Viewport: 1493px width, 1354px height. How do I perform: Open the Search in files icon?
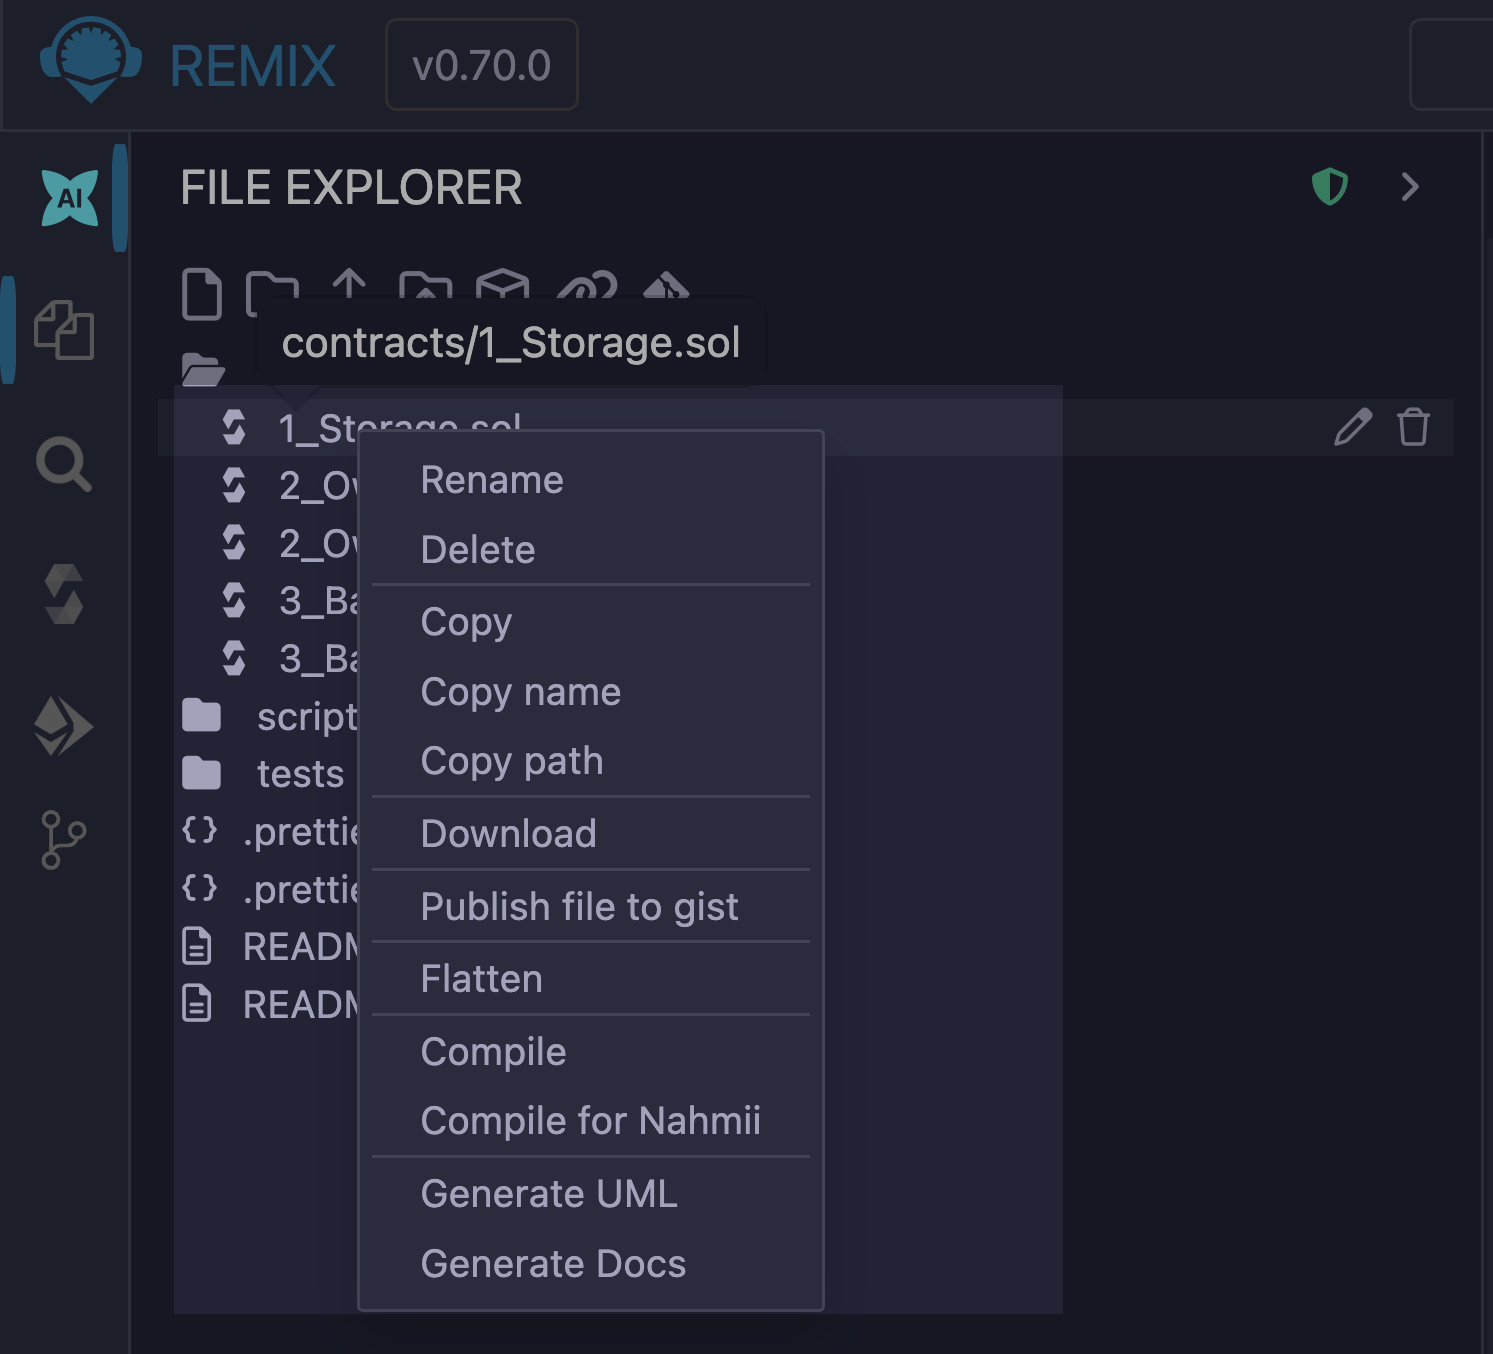coord(64,464)
